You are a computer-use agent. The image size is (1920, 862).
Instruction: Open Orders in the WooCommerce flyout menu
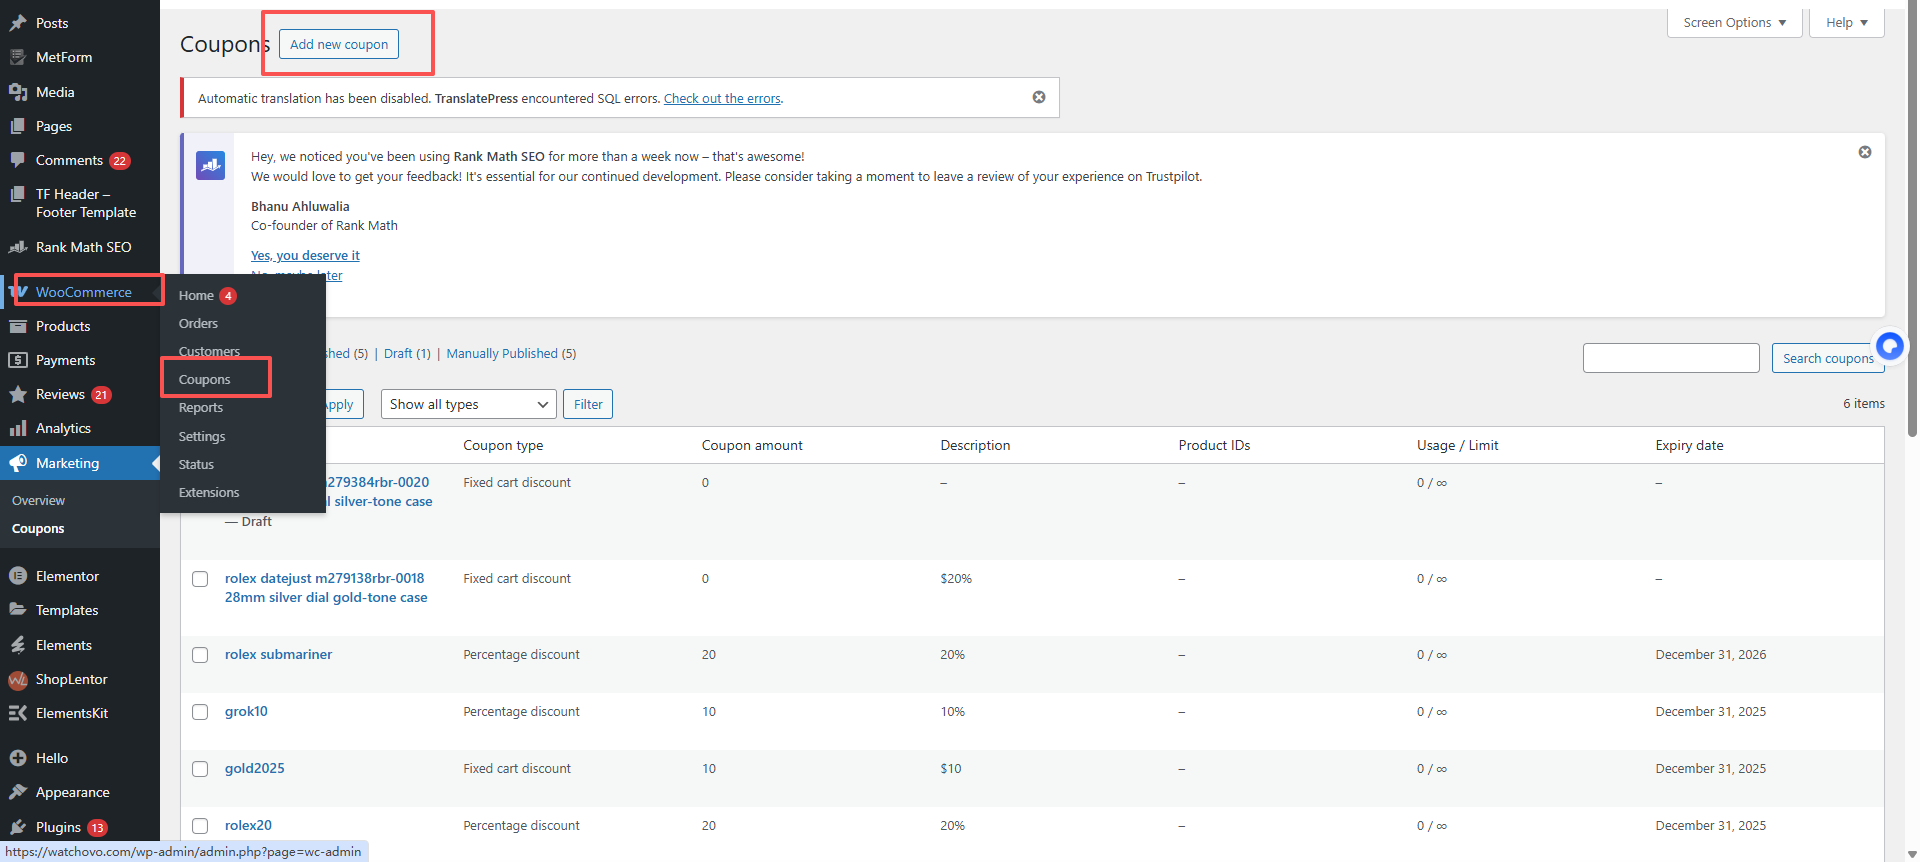coord(198,324)
